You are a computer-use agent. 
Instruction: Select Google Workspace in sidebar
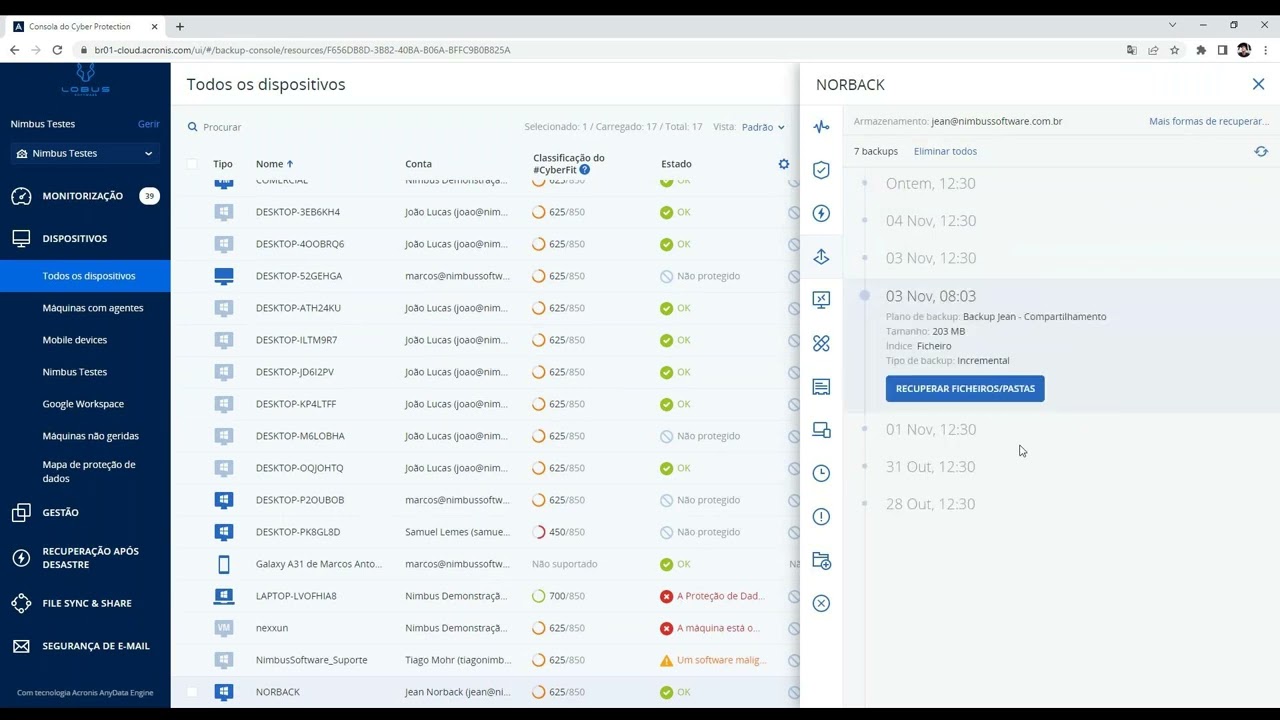click(x=83, y=404)
